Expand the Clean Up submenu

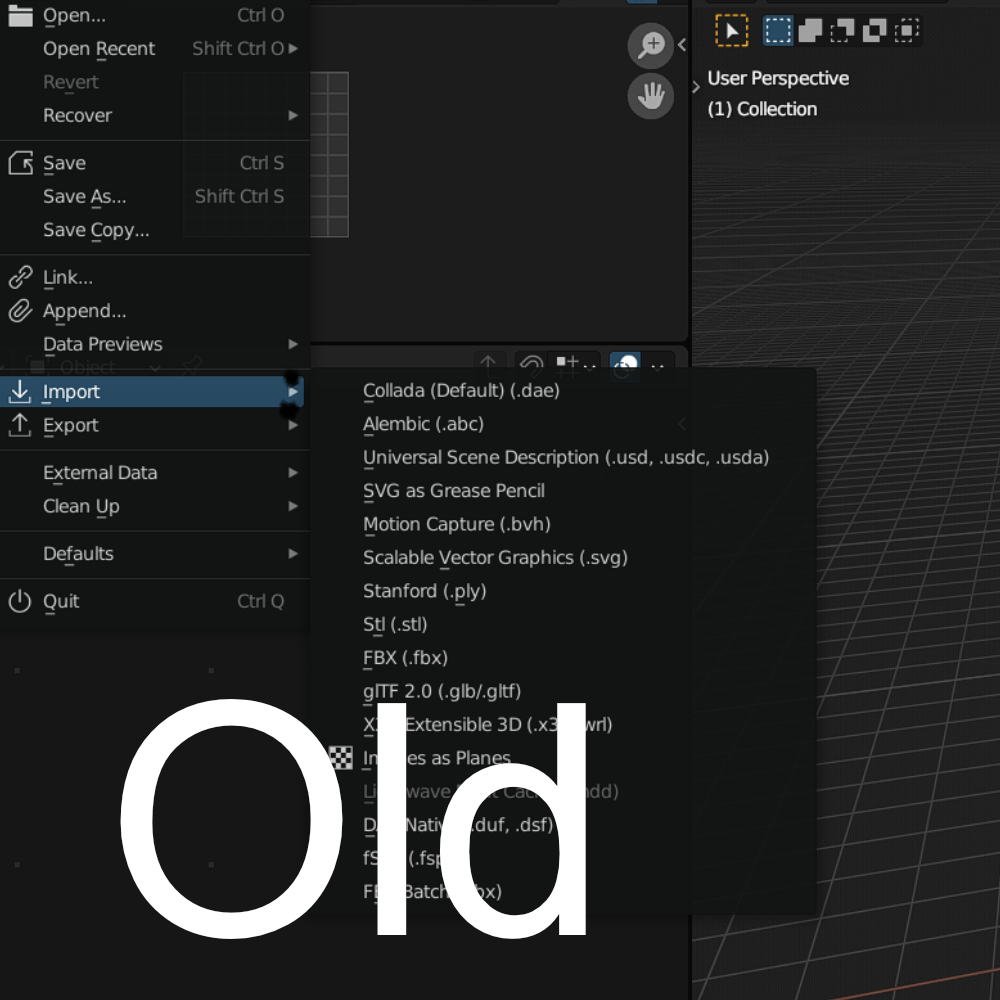pos(293,506)
